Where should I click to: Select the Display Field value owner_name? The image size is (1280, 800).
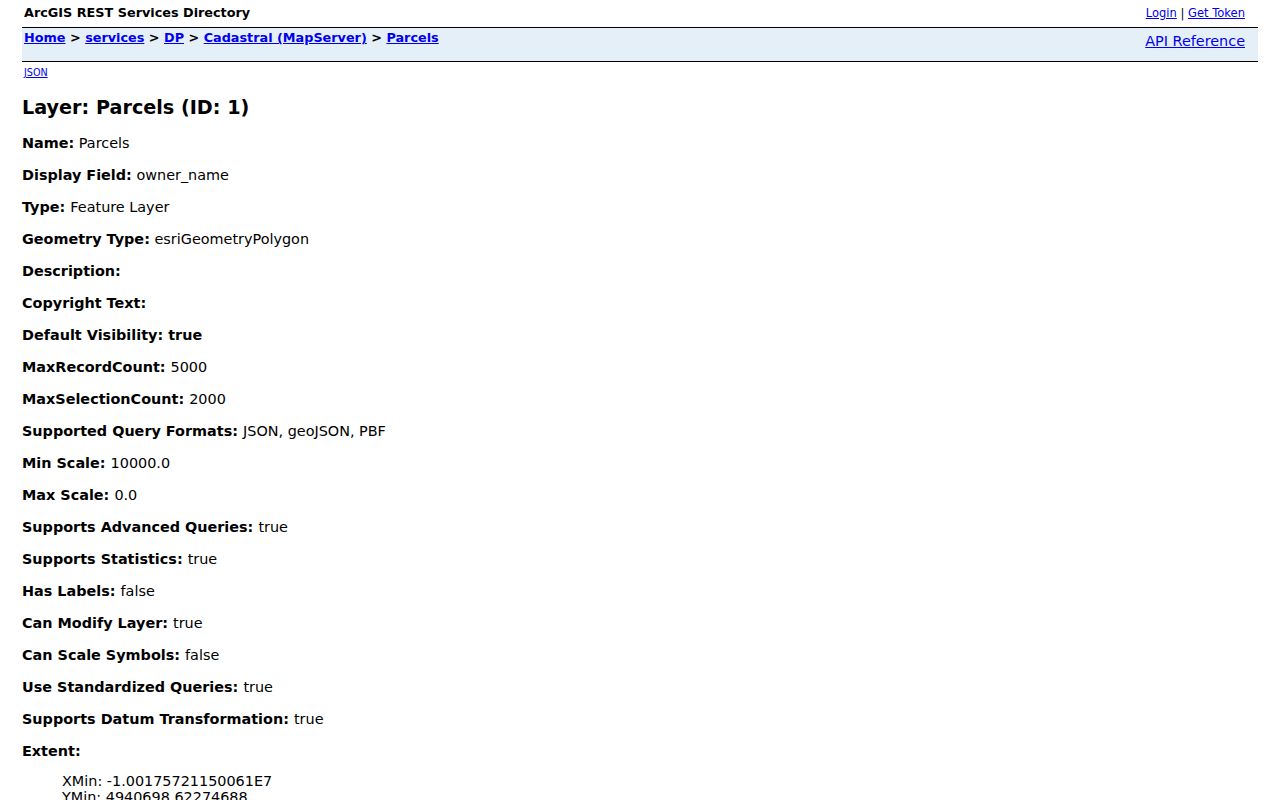click(183, 175)
